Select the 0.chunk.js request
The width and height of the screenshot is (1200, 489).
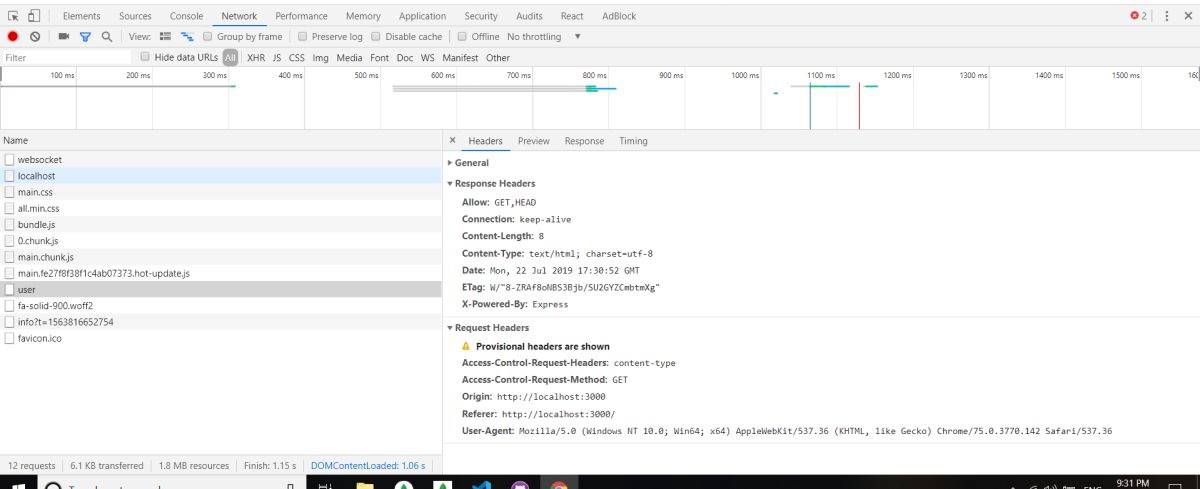pos(220,241)
